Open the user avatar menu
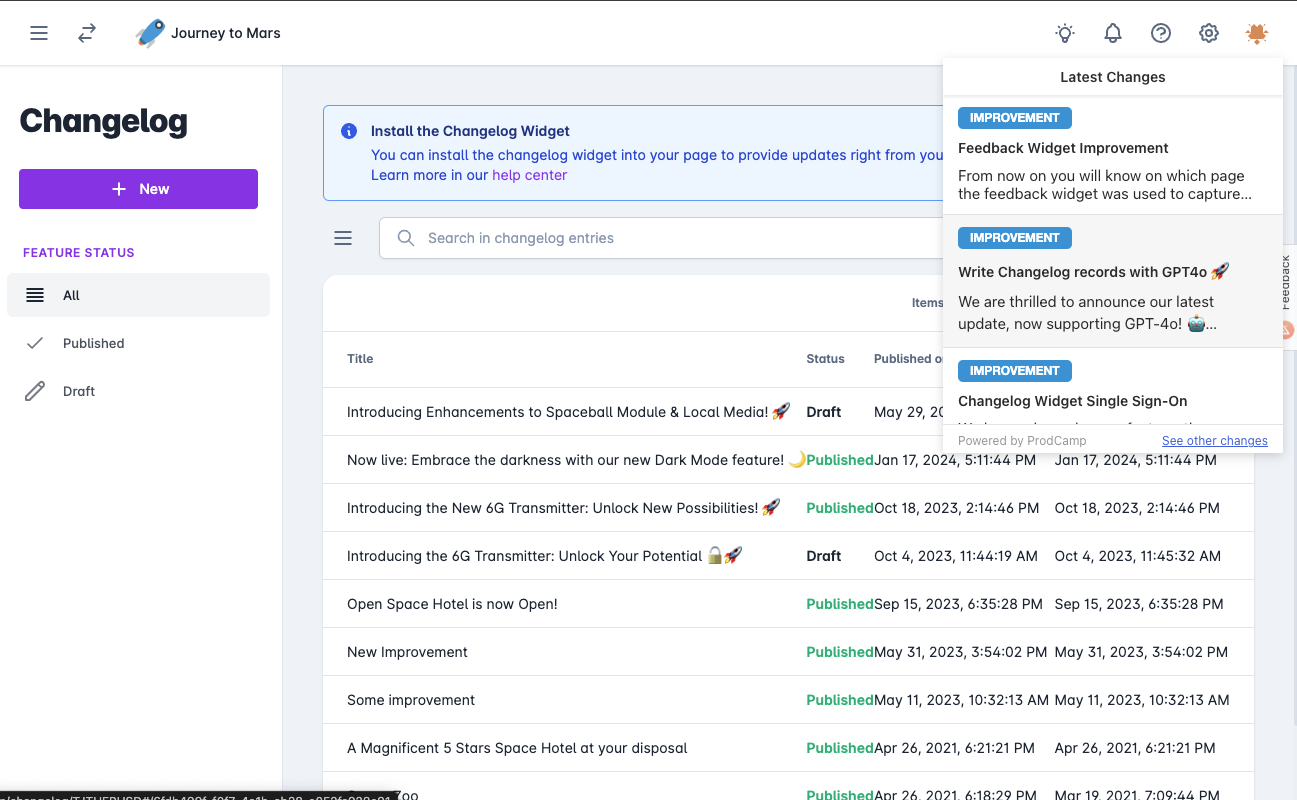 [1257, 33]
